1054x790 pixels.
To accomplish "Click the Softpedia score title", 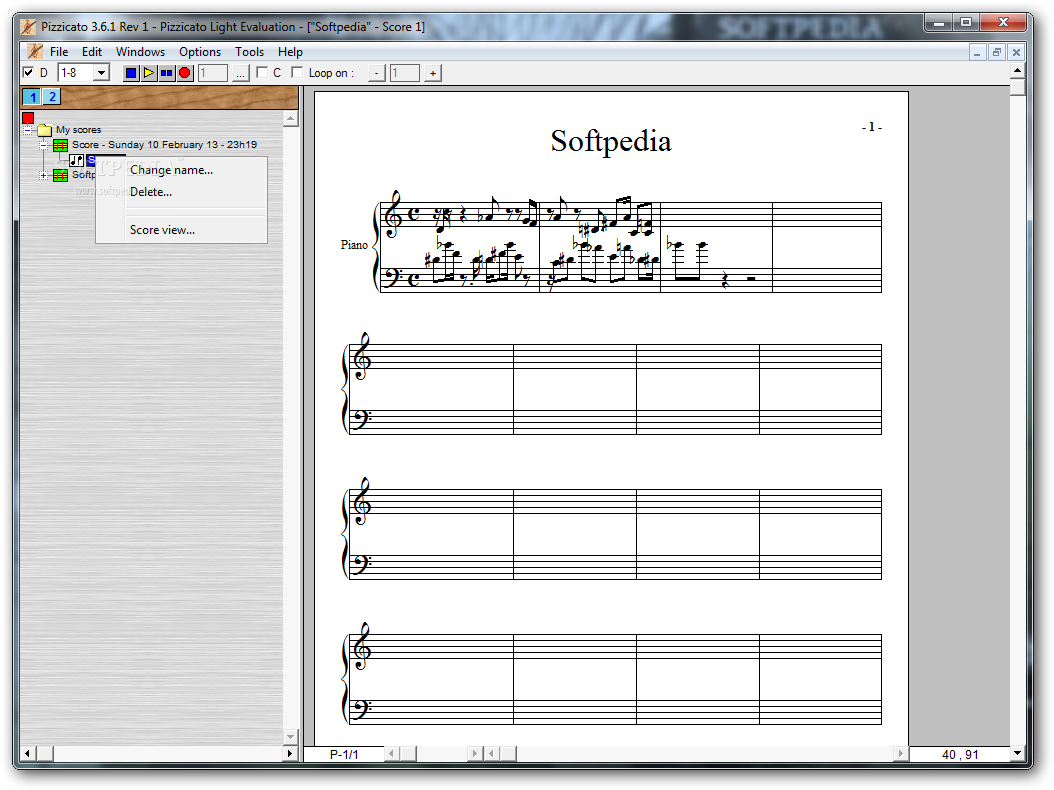I will coord(611,141).
